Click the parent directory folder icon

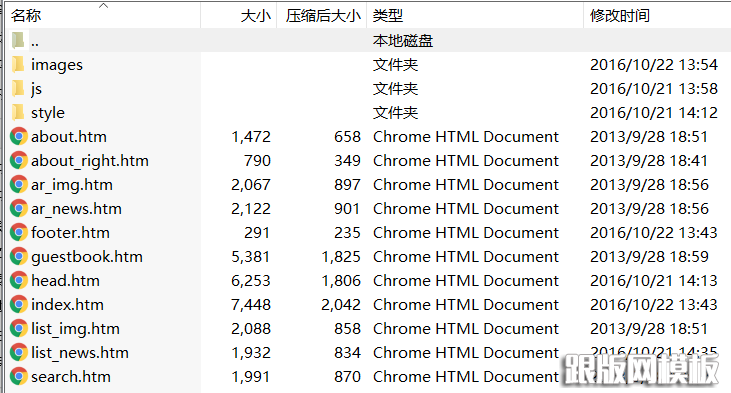coord(18,41)
